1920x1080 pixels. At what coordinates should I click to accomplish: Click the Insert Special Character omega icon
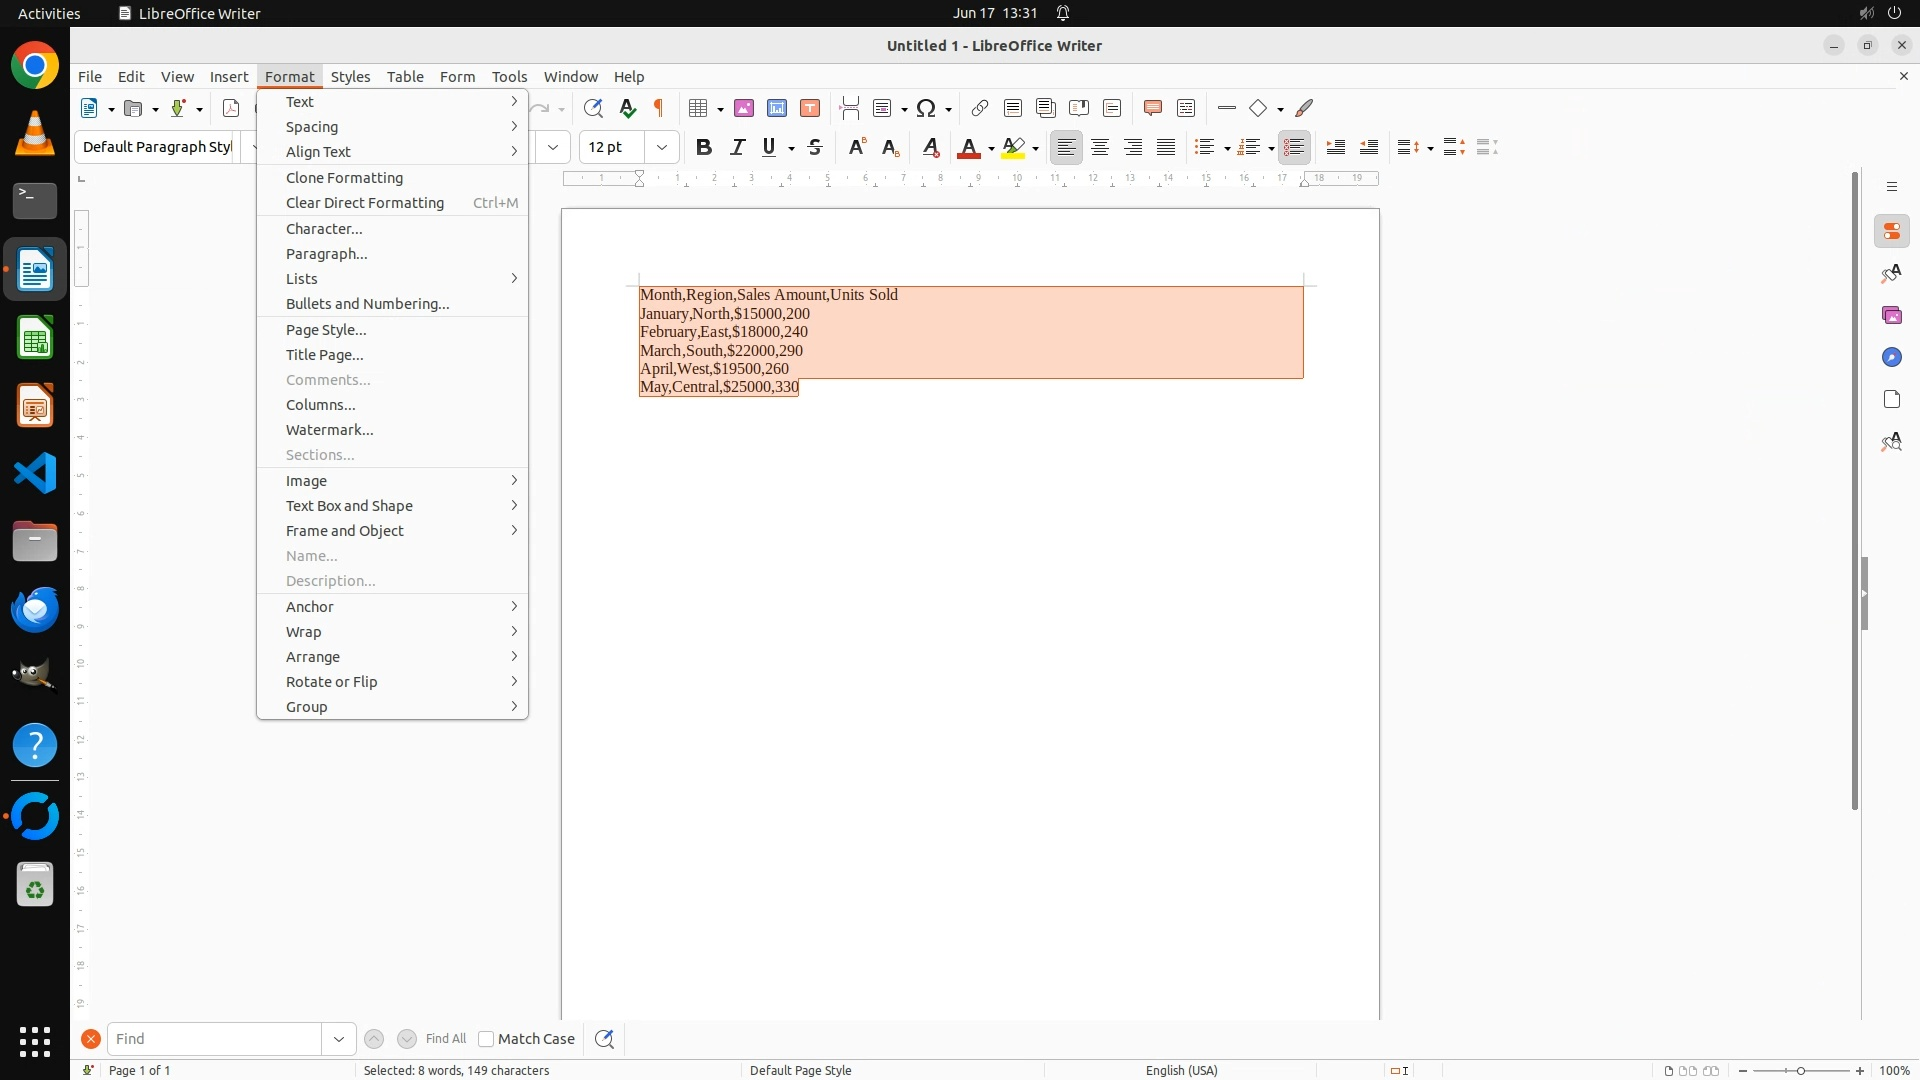pos(926,108)
